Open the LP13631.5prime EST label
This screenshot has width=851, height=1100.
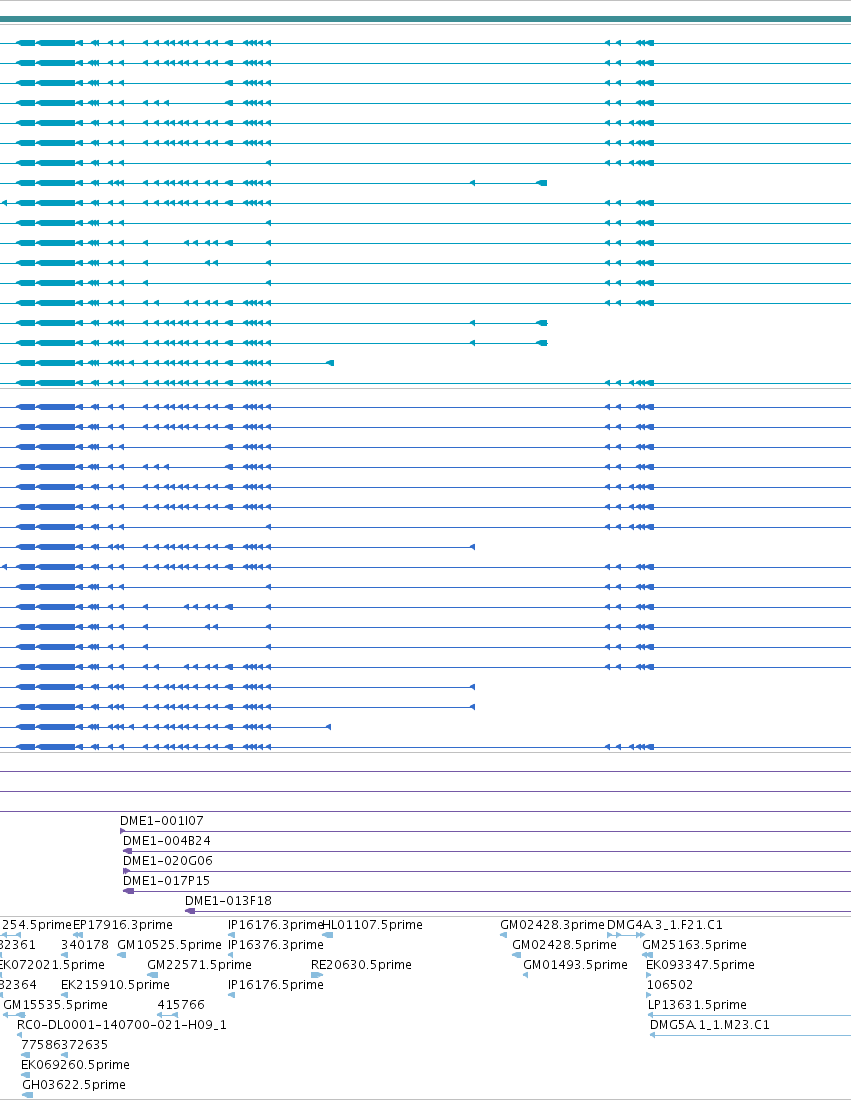coord(697,1005)
